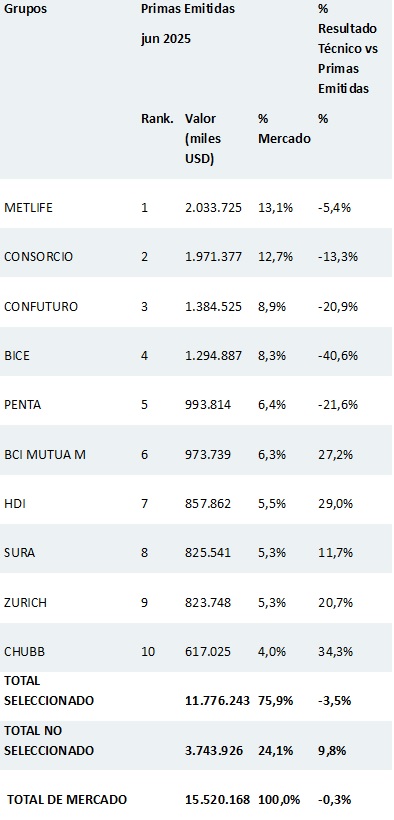Screen dimensions: 394x820
Task: Select TOTAL SELECCIONADO row label
Action: [49, 691]
